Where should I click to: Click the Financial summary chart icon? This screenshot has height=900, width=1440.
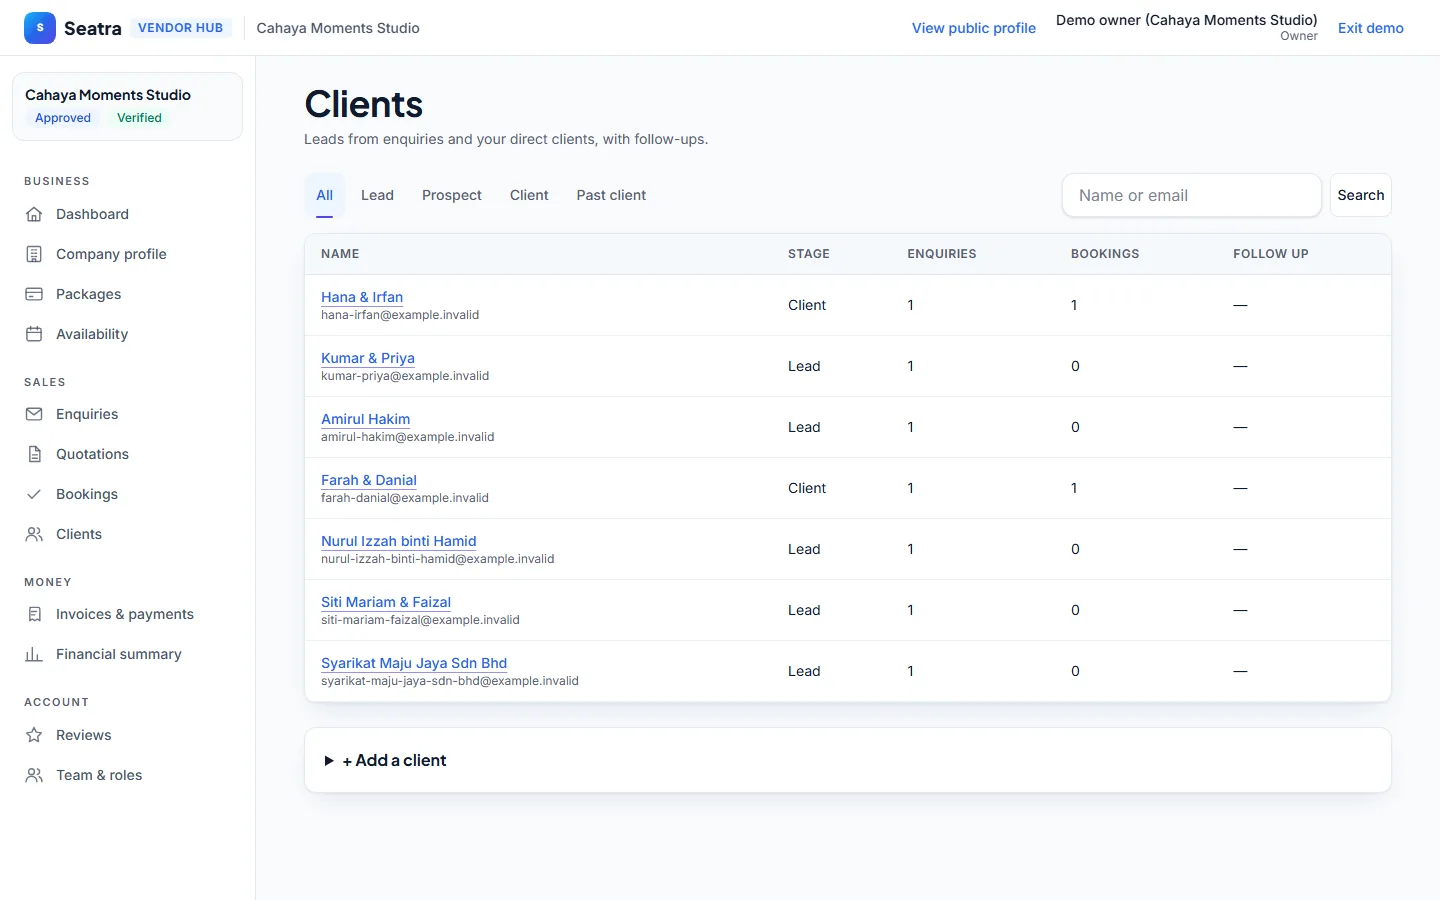(34, 654)
